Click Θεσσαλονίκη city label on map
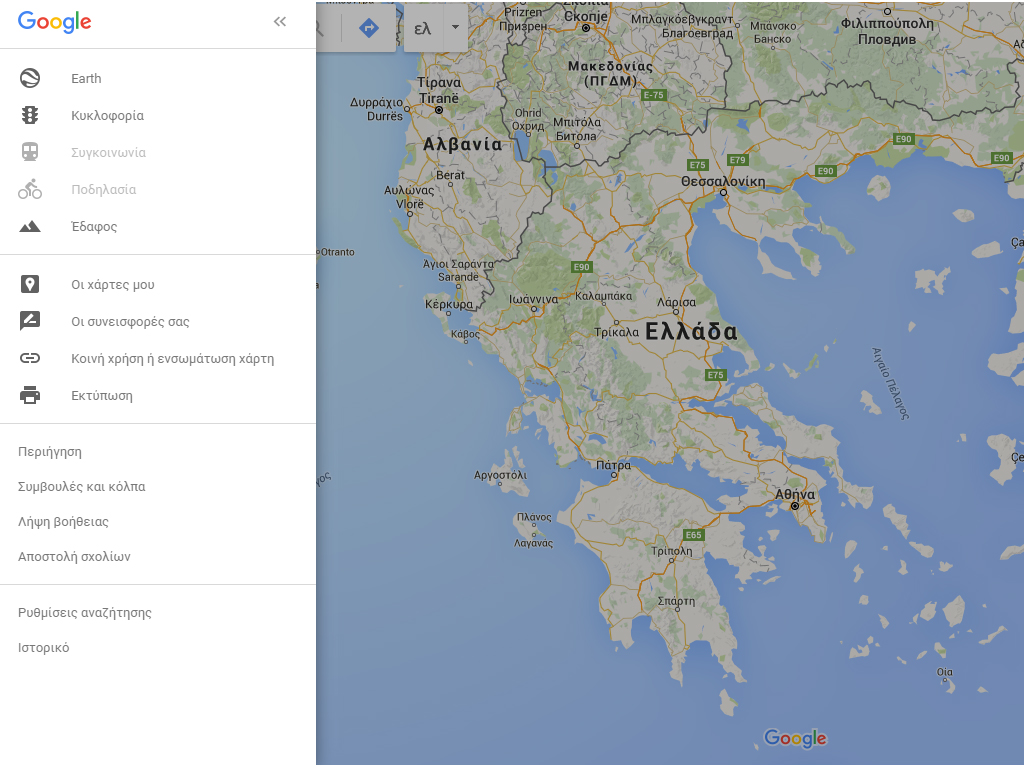1024x768 pixels. [723, 181]
